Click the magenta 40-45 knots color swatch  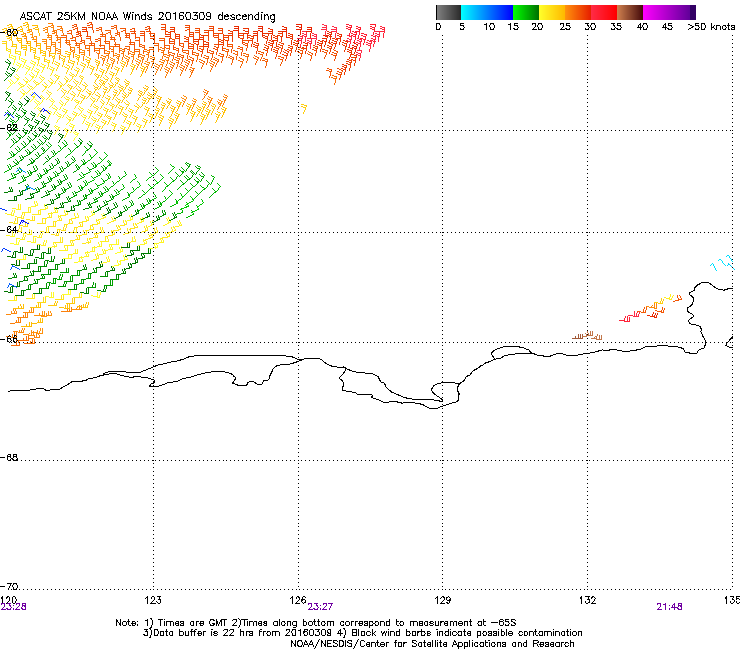[x=656, y=12]
